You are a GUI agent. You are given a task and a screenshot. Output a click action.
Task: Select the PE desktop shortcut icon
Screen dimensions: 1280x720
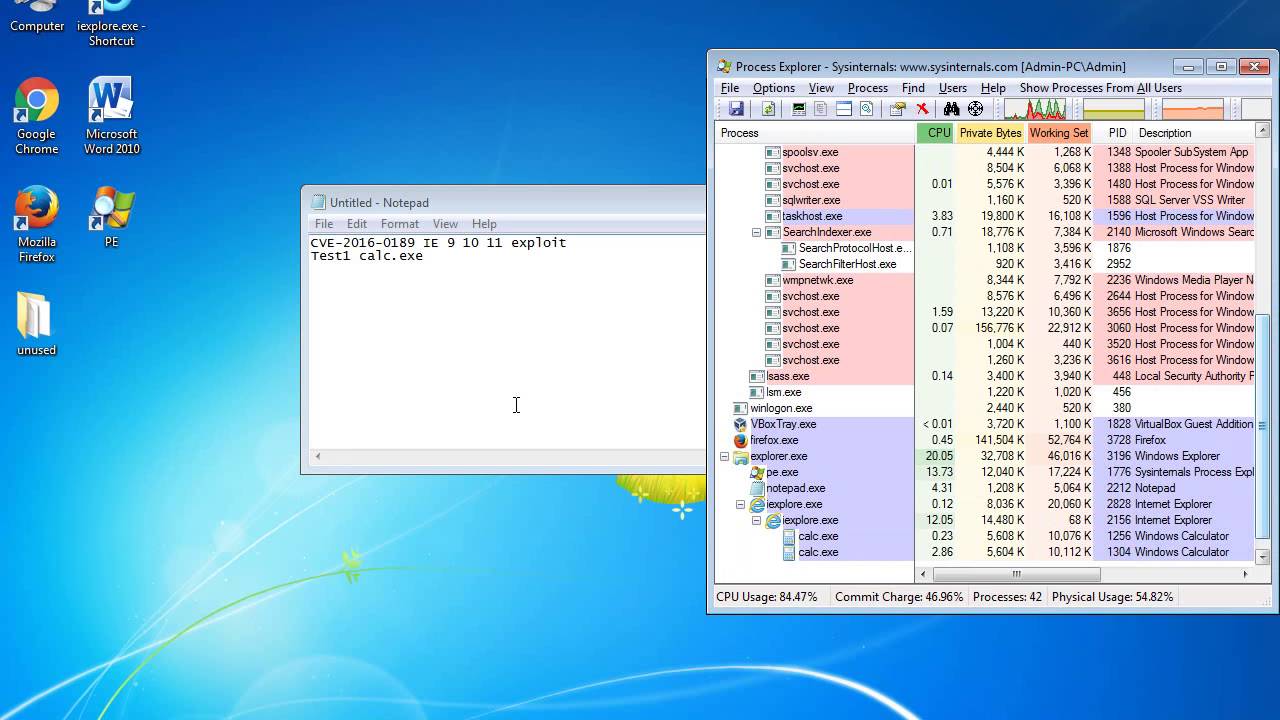tap(111, 217)
